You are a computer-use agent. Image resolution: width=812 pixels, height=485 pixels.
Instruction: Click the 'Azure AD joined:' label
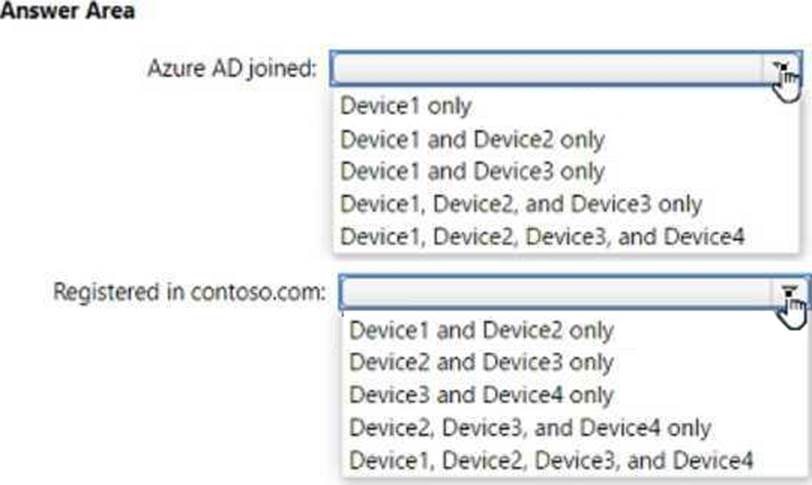(x=232, y=69)
